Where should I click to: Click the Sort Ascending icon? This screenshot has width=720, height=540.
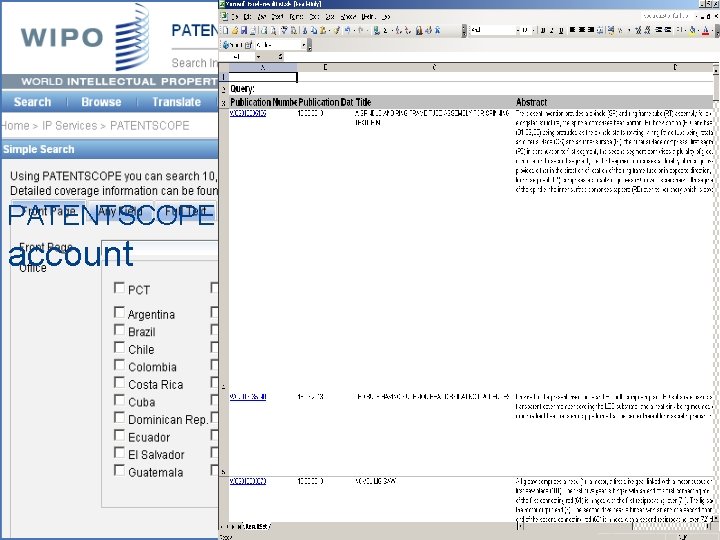coord(399,30)
